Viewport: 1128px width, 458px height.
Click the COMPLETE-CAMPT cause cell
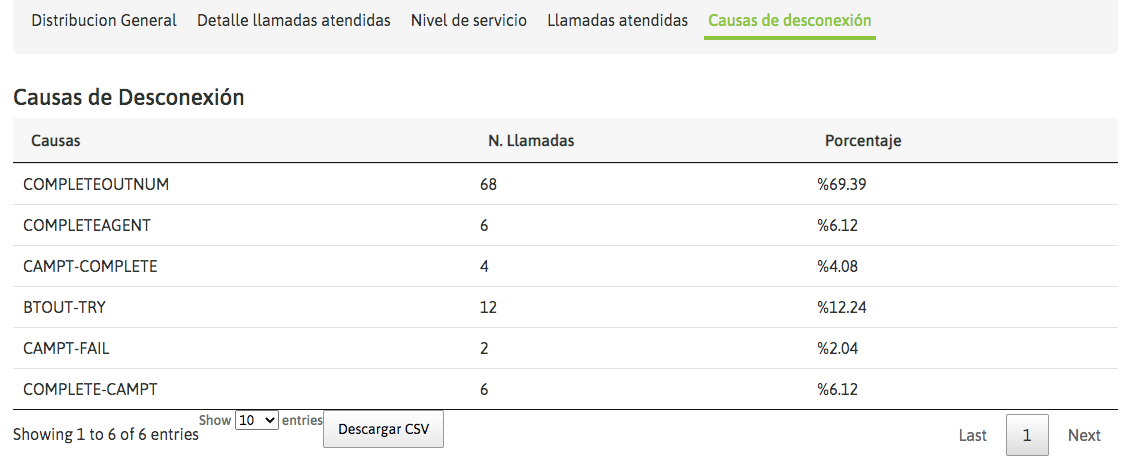90,389
